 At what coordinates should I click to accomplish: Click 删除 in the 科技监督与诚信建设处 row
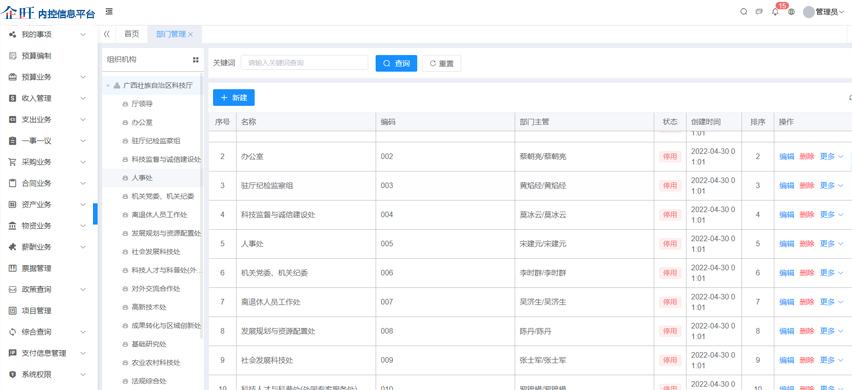[x=807, y=215]
